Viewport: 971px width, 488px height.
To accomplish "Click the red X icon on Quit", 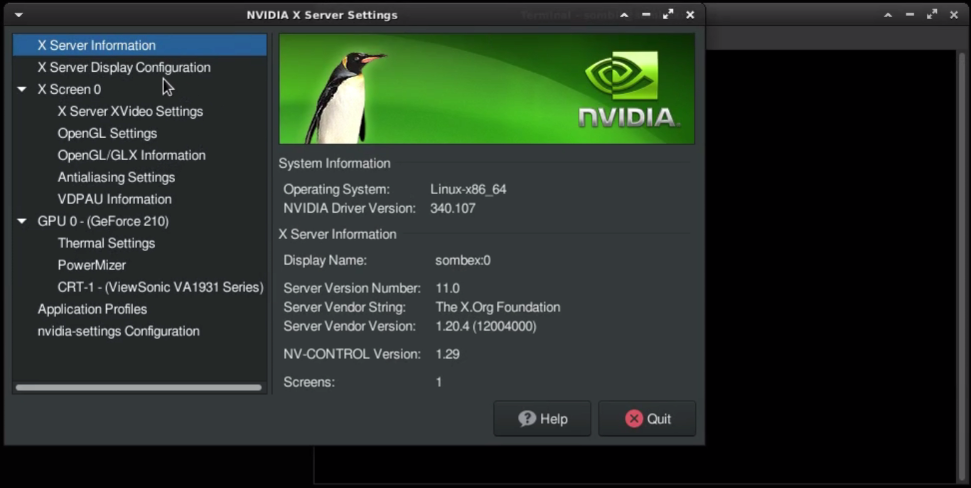I will coord(634,419).
